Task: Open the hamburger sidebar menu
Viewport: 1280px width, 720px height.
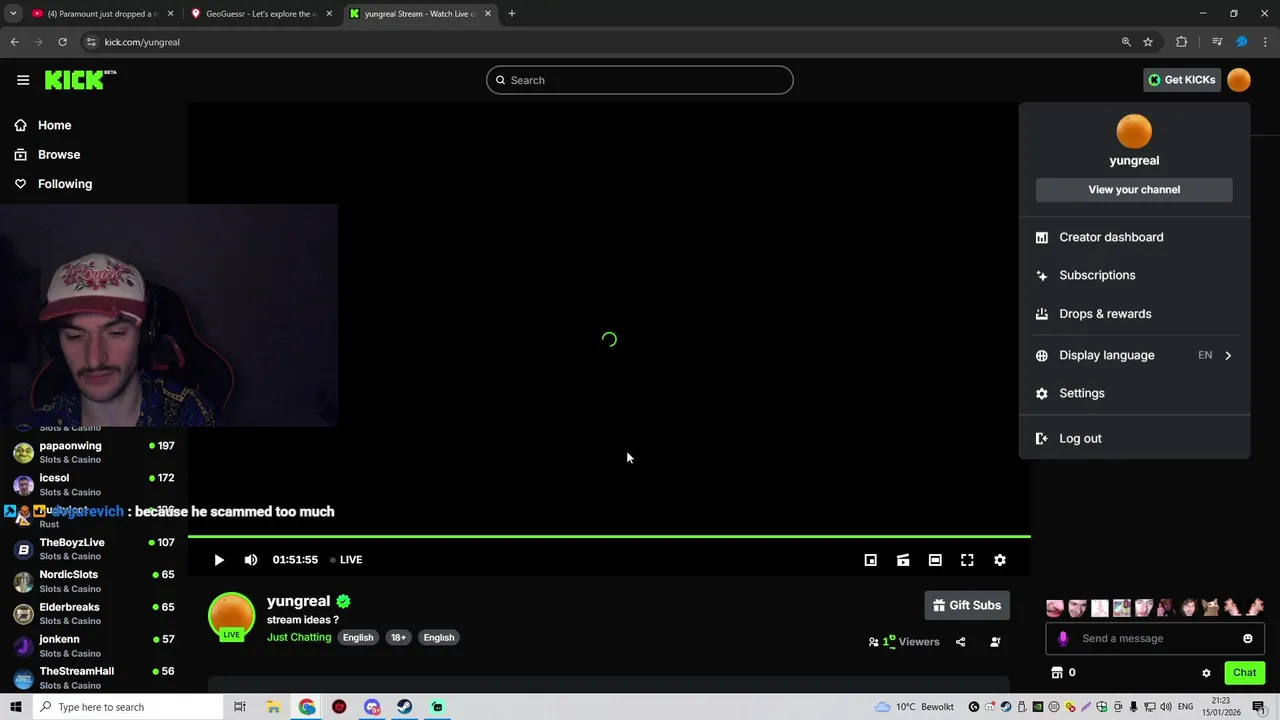Action: (x=23, y=80)
